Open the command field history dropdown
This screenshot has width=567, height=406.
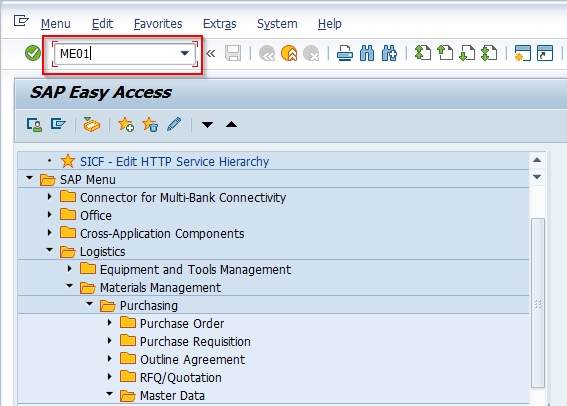pyautogui.click(x=185, y=54)
